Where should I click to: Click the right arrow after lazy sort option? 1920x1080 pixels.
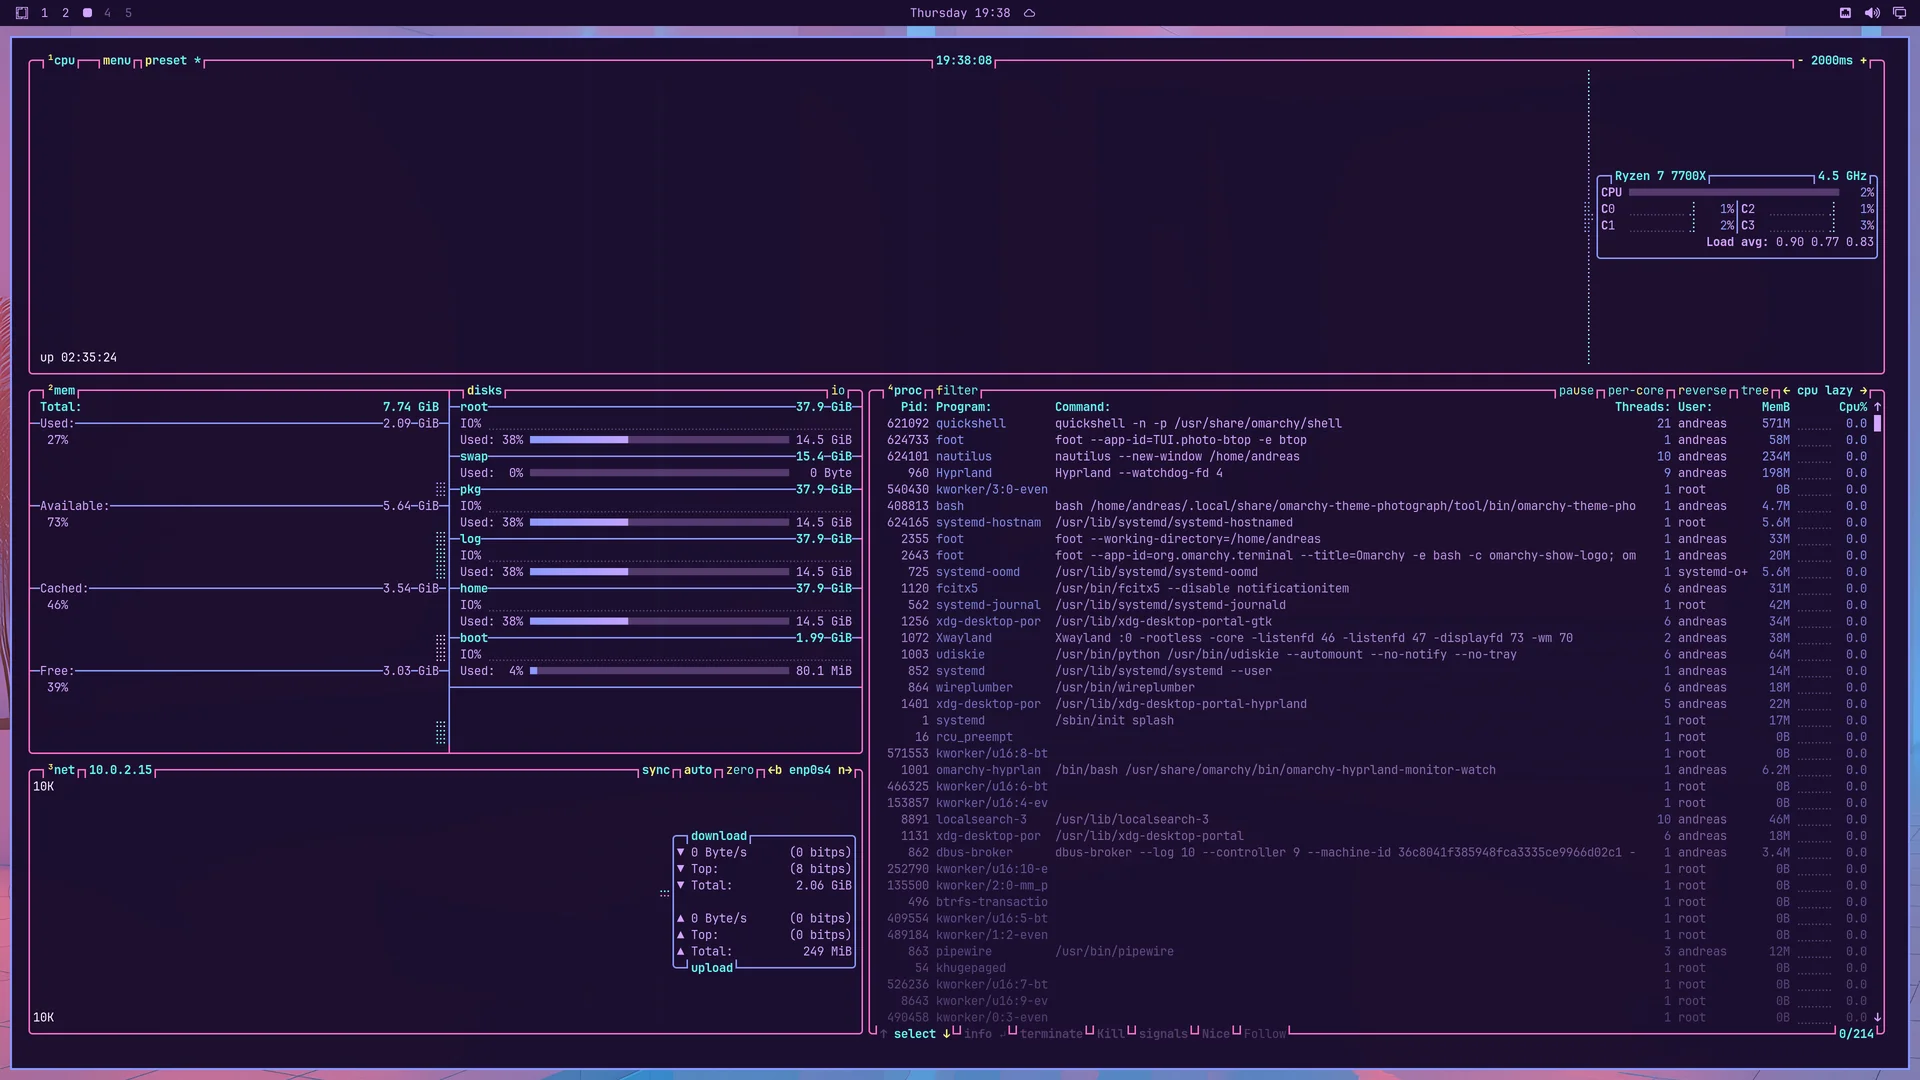coord(1863,391)
